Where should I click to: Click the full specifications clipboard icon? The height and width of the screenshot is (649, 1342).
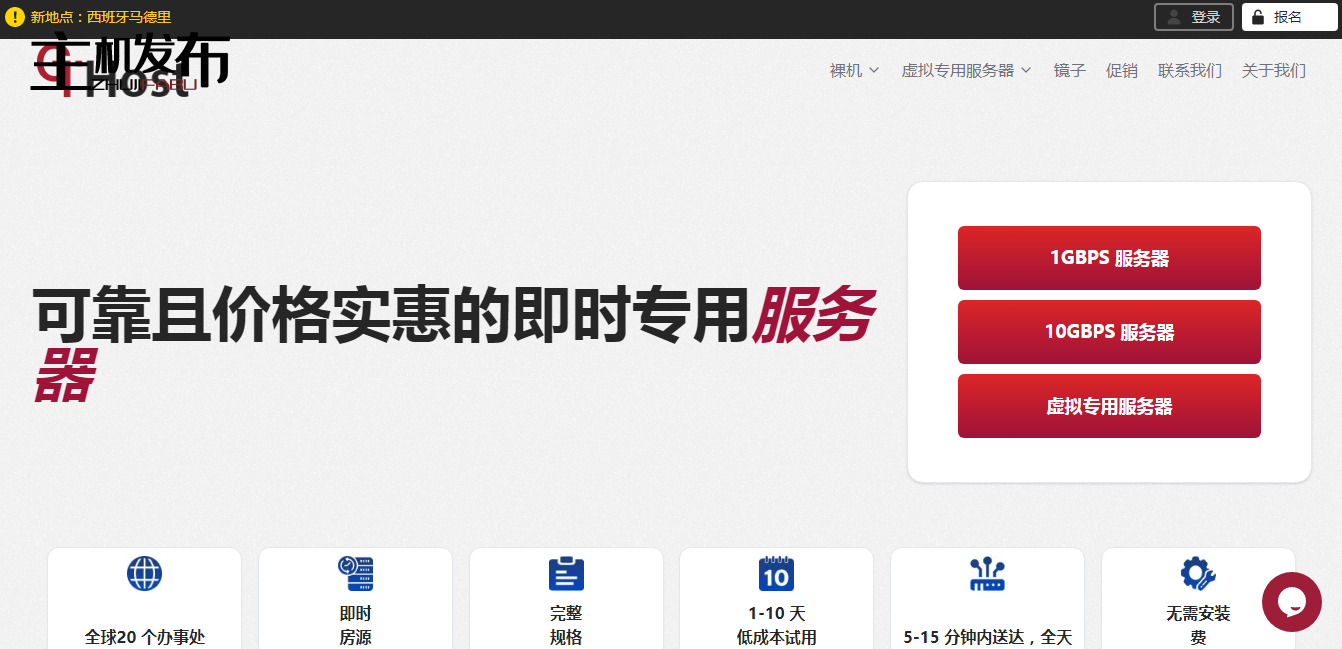click(566, 574)
